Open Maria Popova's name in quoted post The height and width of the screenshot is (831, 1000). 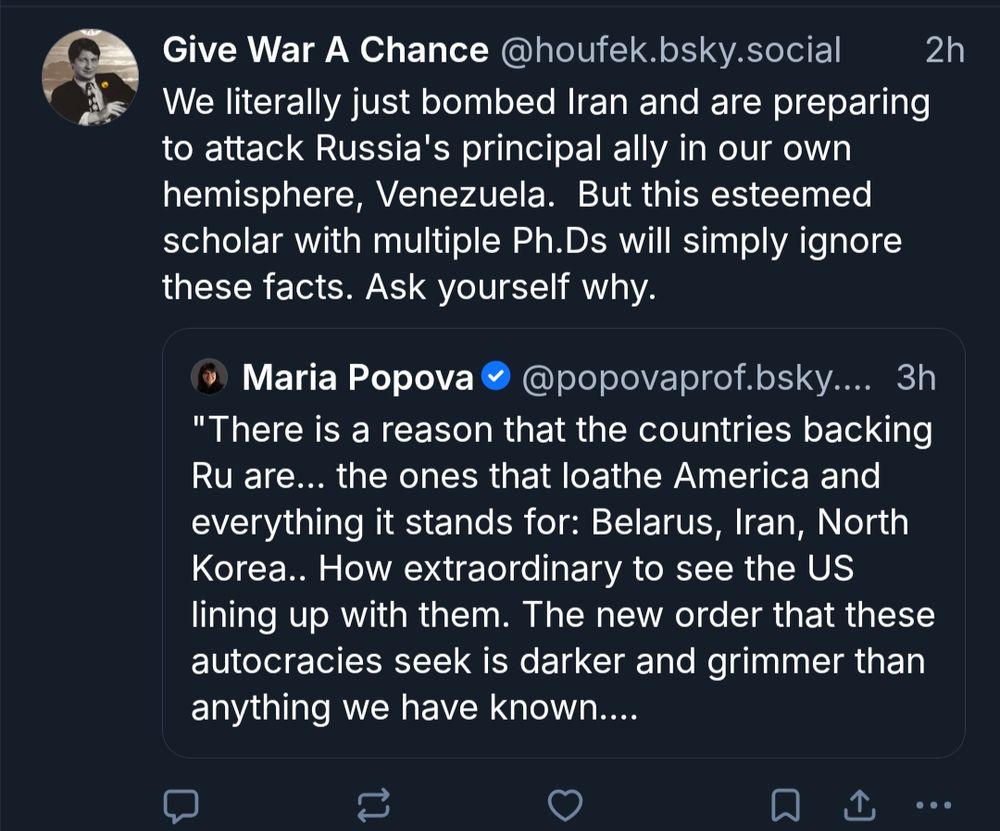(x=357, y=377)
